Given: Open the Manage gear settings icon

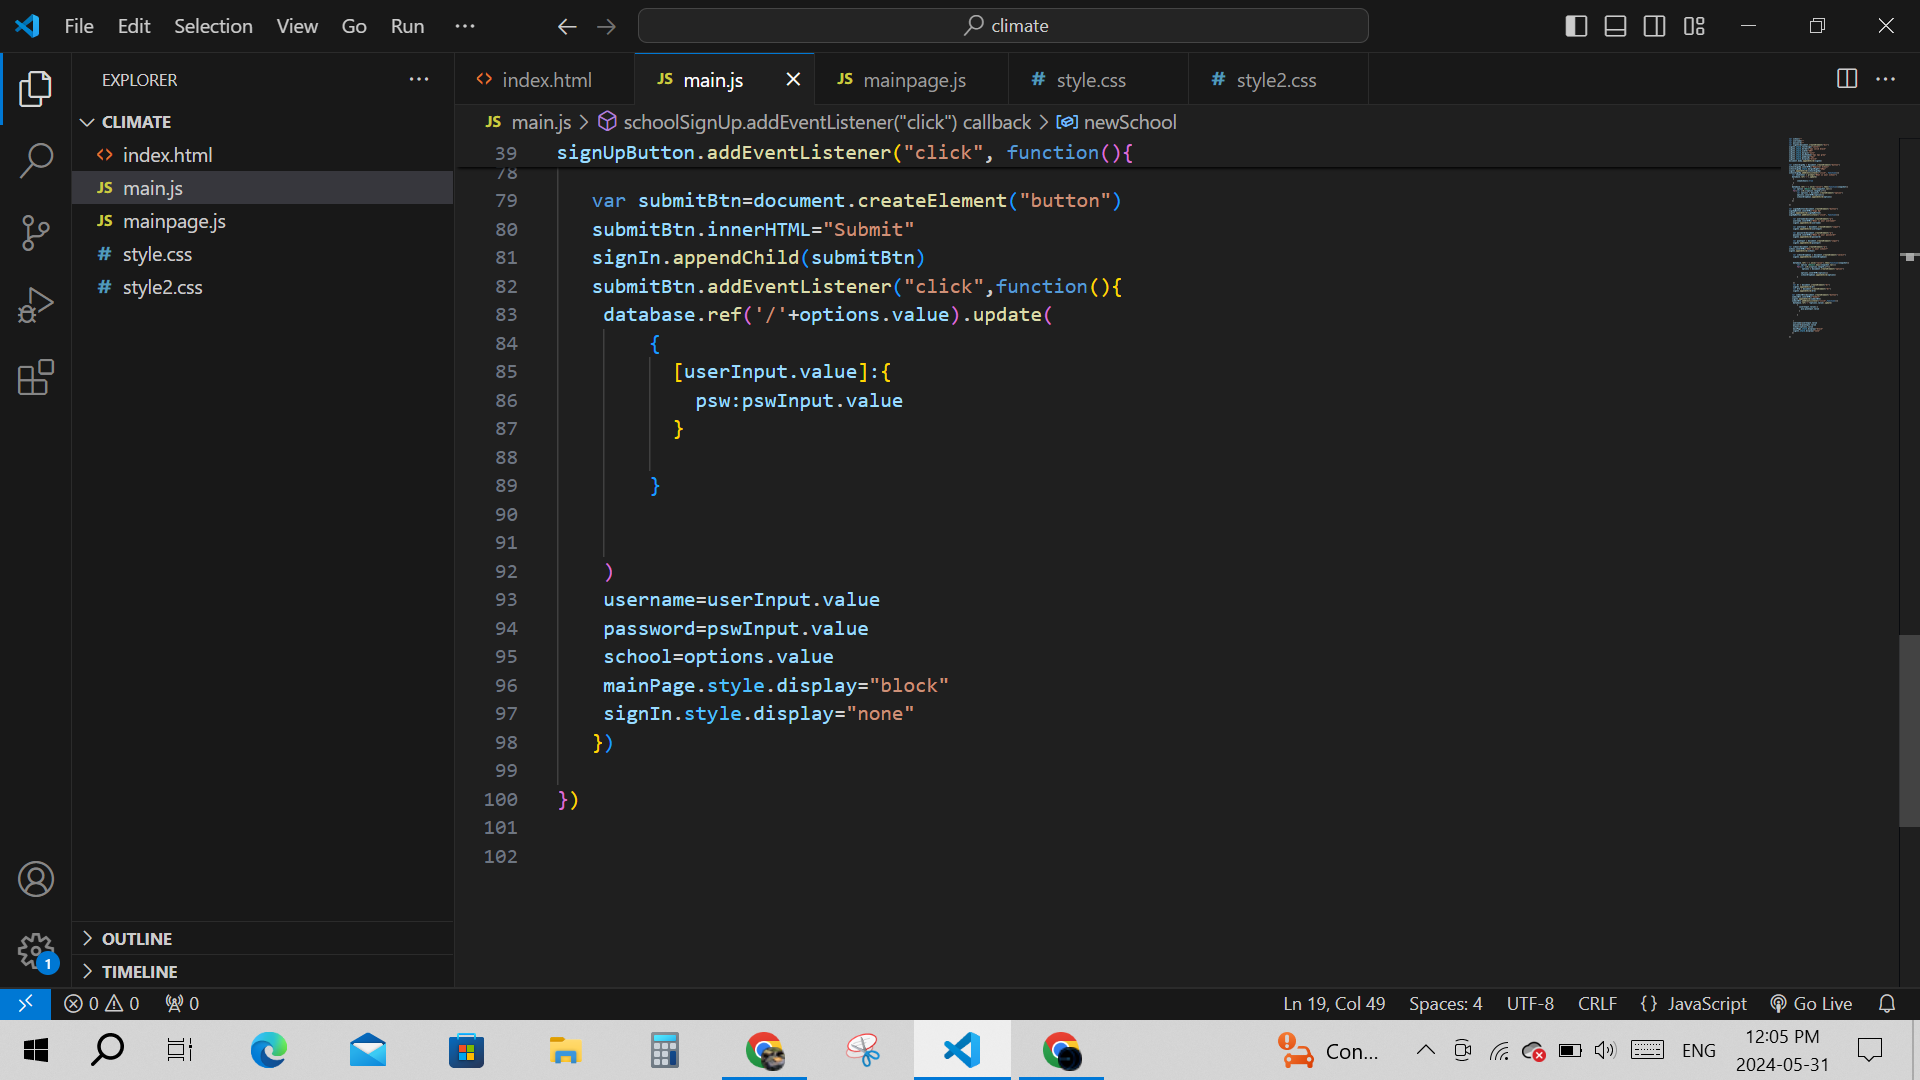Looking at the screenshot, I should tap(36, 950).
